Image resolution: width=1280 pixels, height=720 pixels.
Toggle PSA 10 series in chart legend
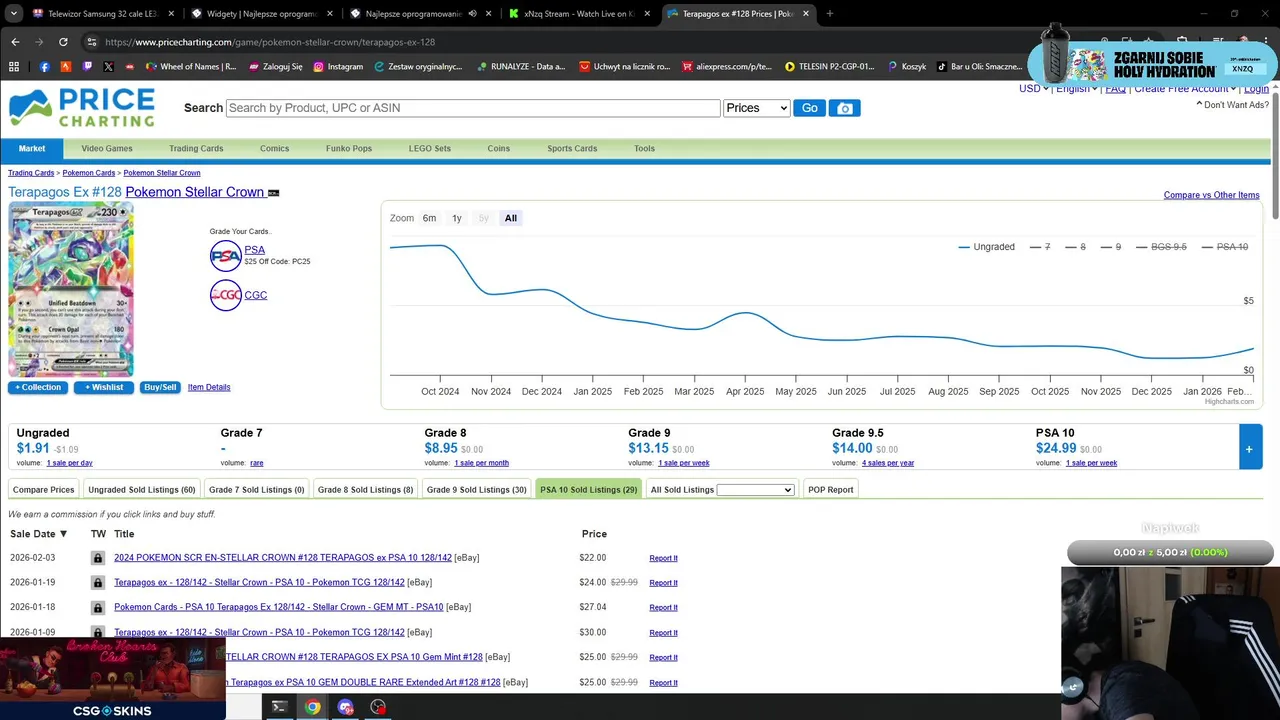tap(1224, 247)
